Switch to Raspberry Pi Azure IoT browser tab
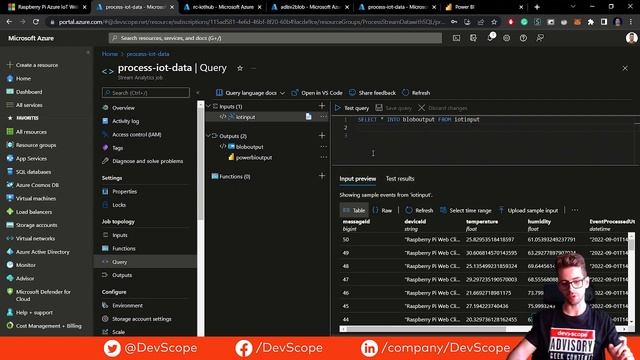This screenshot has width=640, height=360. tap(47, 7)
